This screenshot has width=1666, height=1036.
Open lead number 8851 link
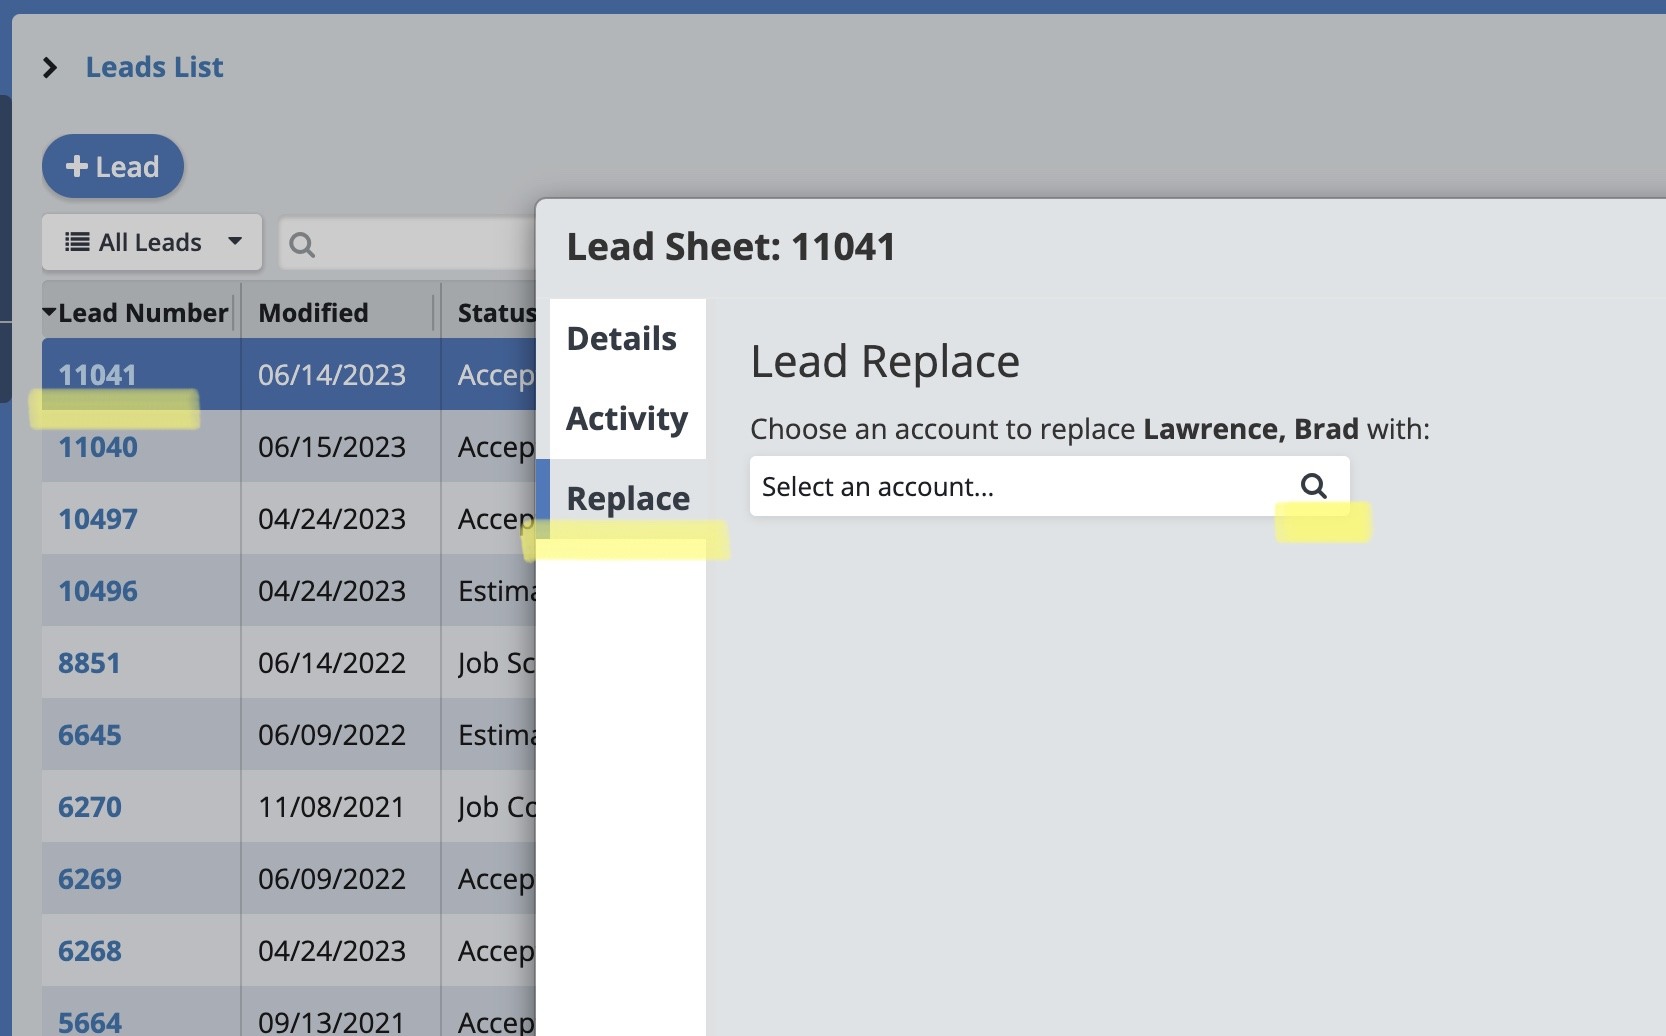[89, 663]
